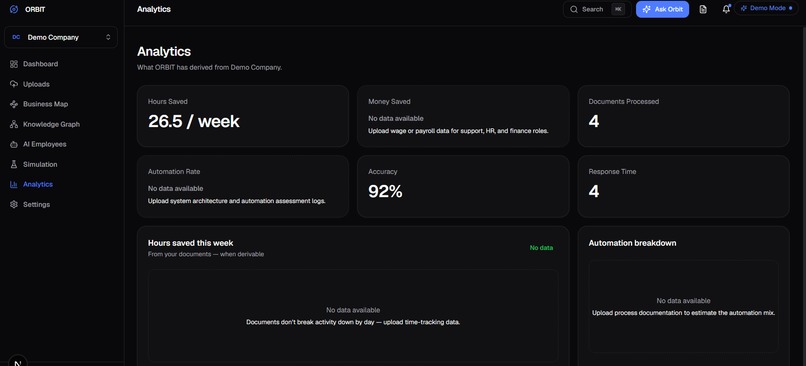This screenshot has height=366, width=806.
Task: Click the Money Saved card
Action: 463,116
